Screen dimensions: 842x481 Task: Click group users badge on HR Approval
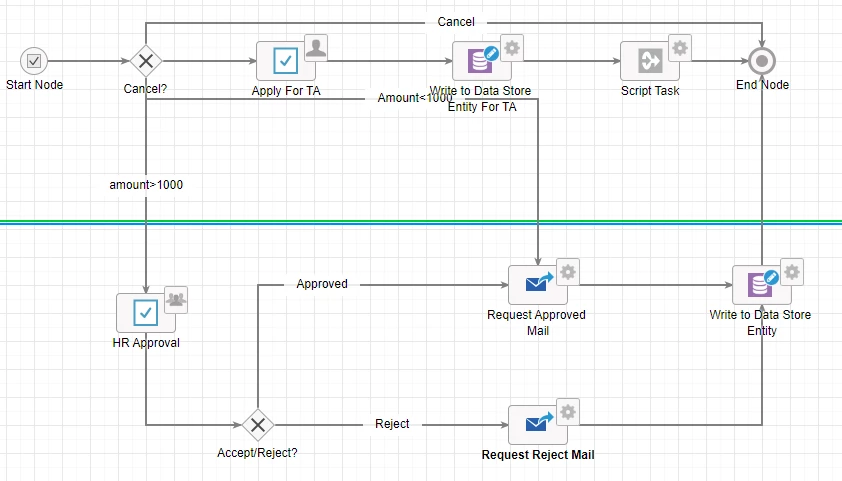click(176, 299)
